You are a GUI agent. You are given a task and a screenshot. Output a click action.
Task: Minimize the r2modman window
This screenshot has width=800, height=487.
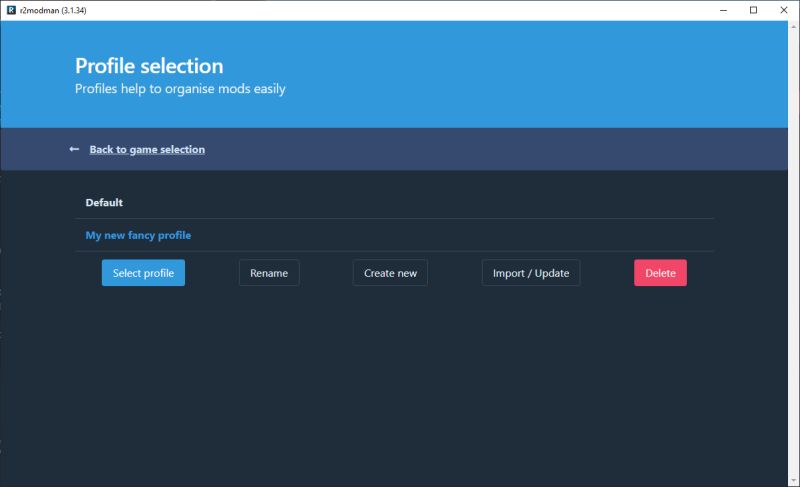[723, 10]
